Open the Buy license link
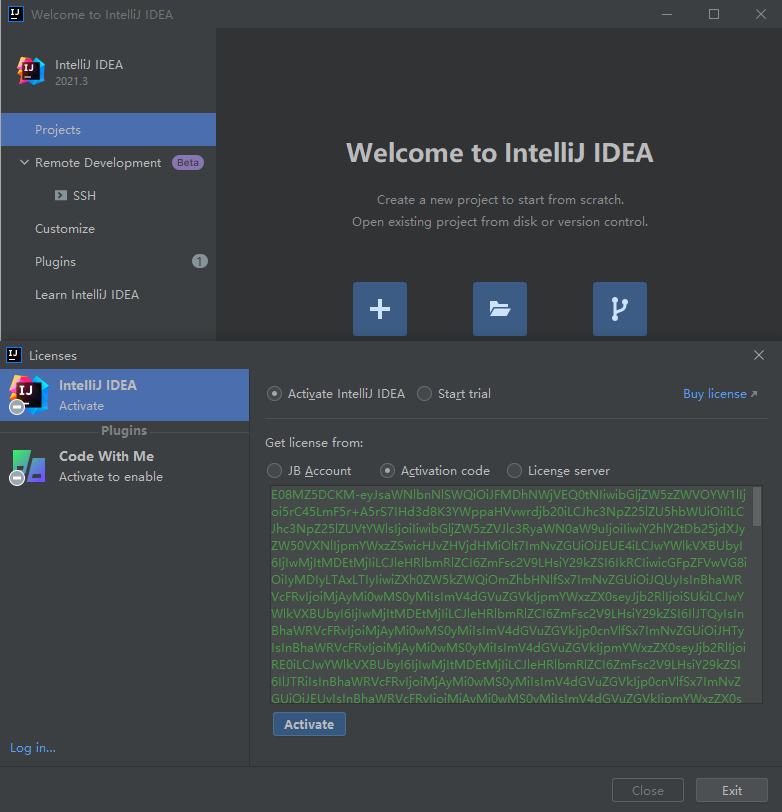Screen dimensions: 782x812 [720, 394]
